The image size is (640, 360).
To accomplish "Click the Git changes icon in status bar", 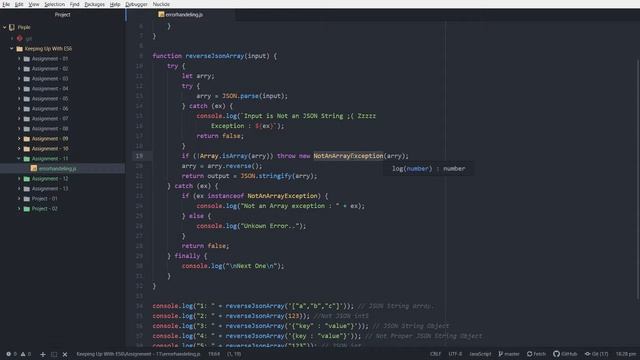I will click(587, 354).
